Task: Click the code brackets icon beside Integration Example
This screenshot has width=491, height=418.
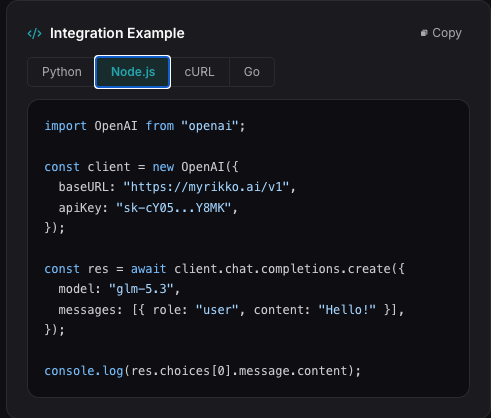Action: 35,33
